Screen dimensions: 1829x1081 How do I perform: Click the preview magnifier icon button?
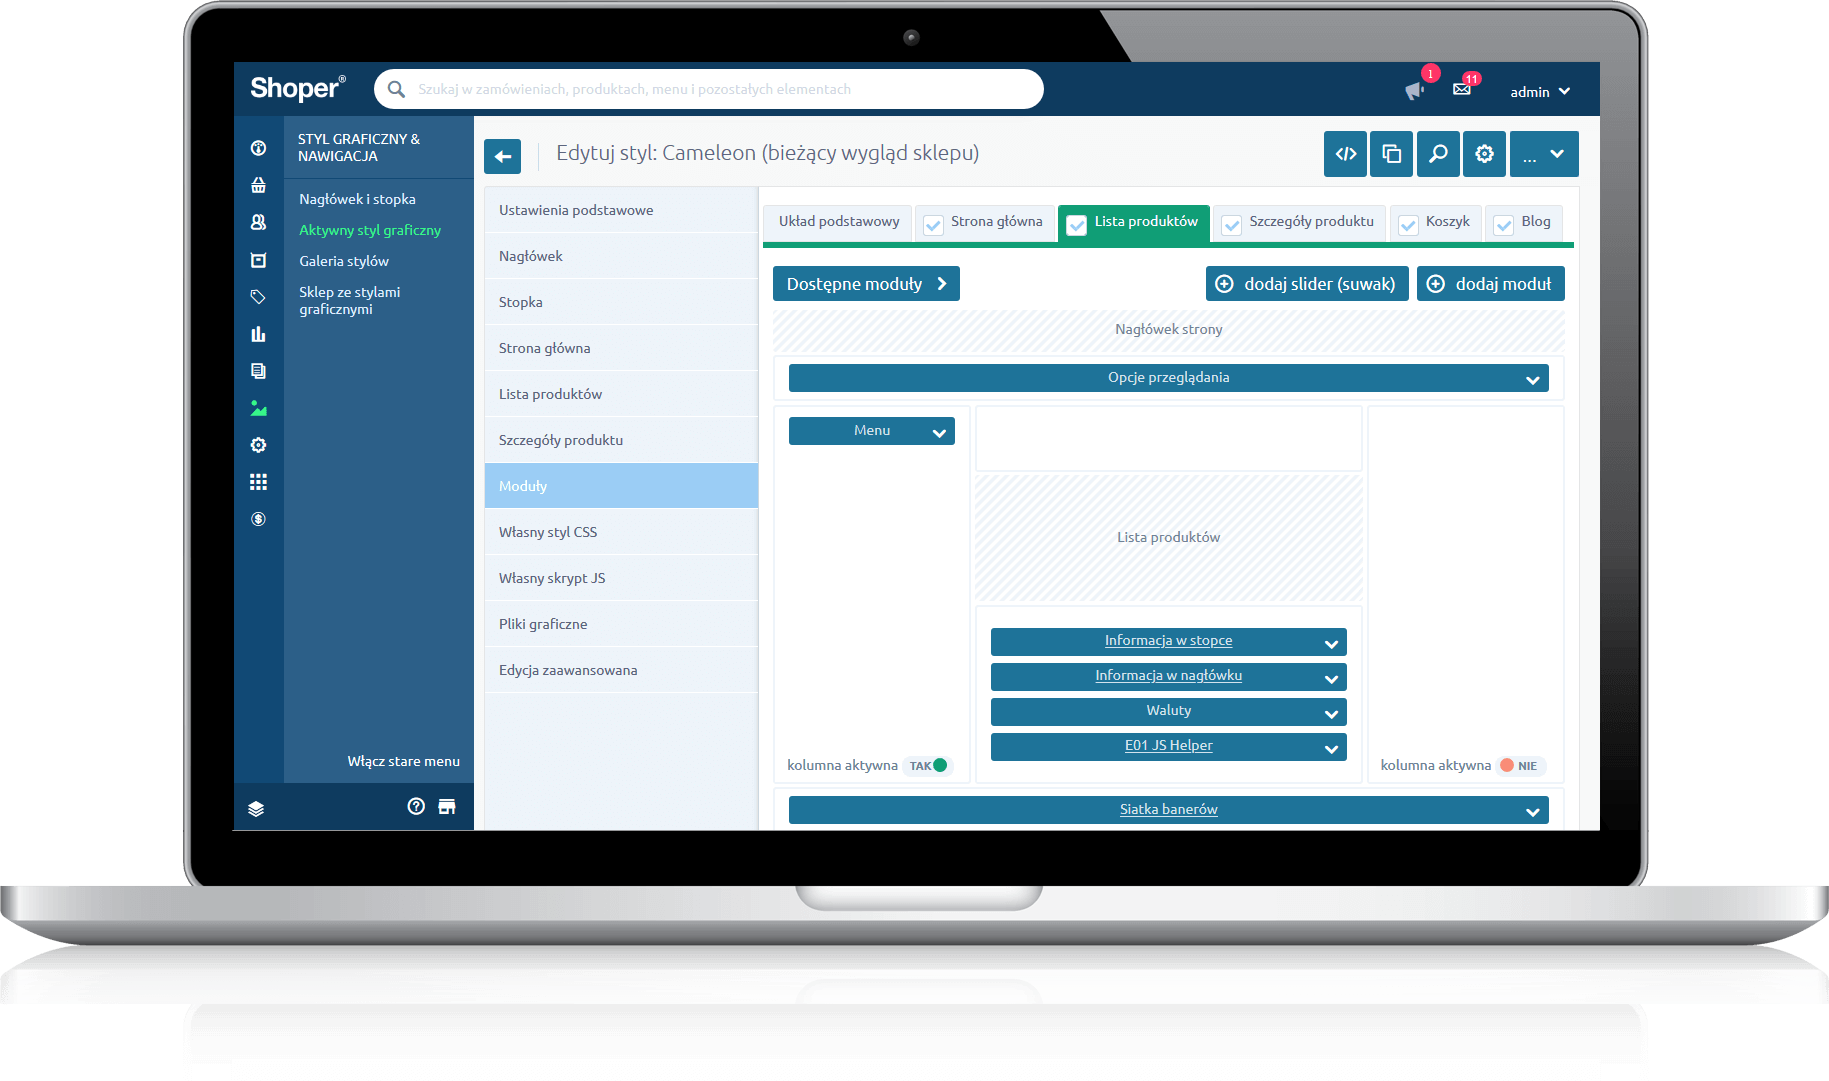pos(1438,154)
